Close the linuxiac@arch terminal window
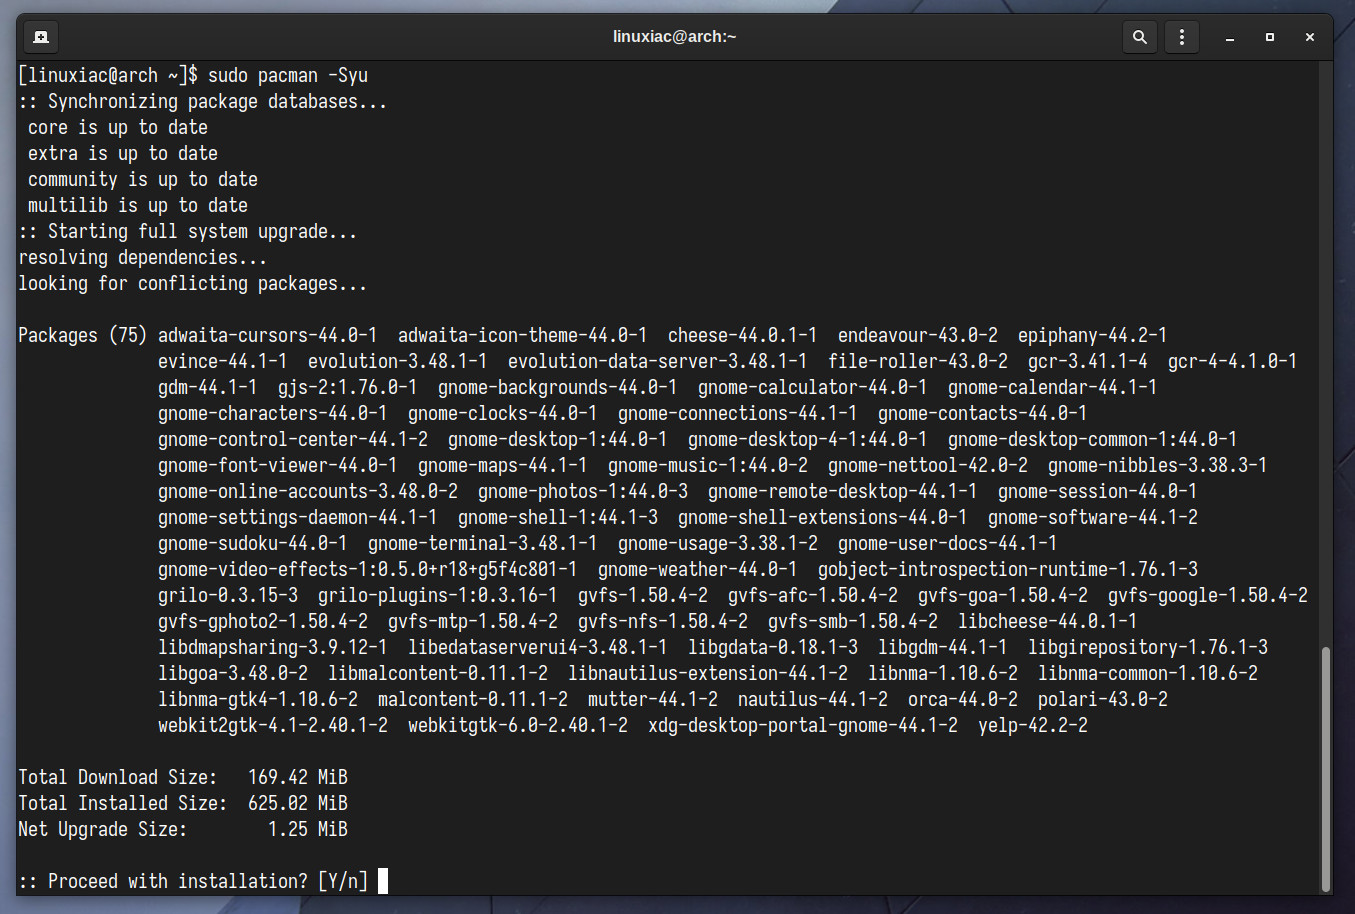Viewport: 1355px width, 914px height. click(1310, 37)
